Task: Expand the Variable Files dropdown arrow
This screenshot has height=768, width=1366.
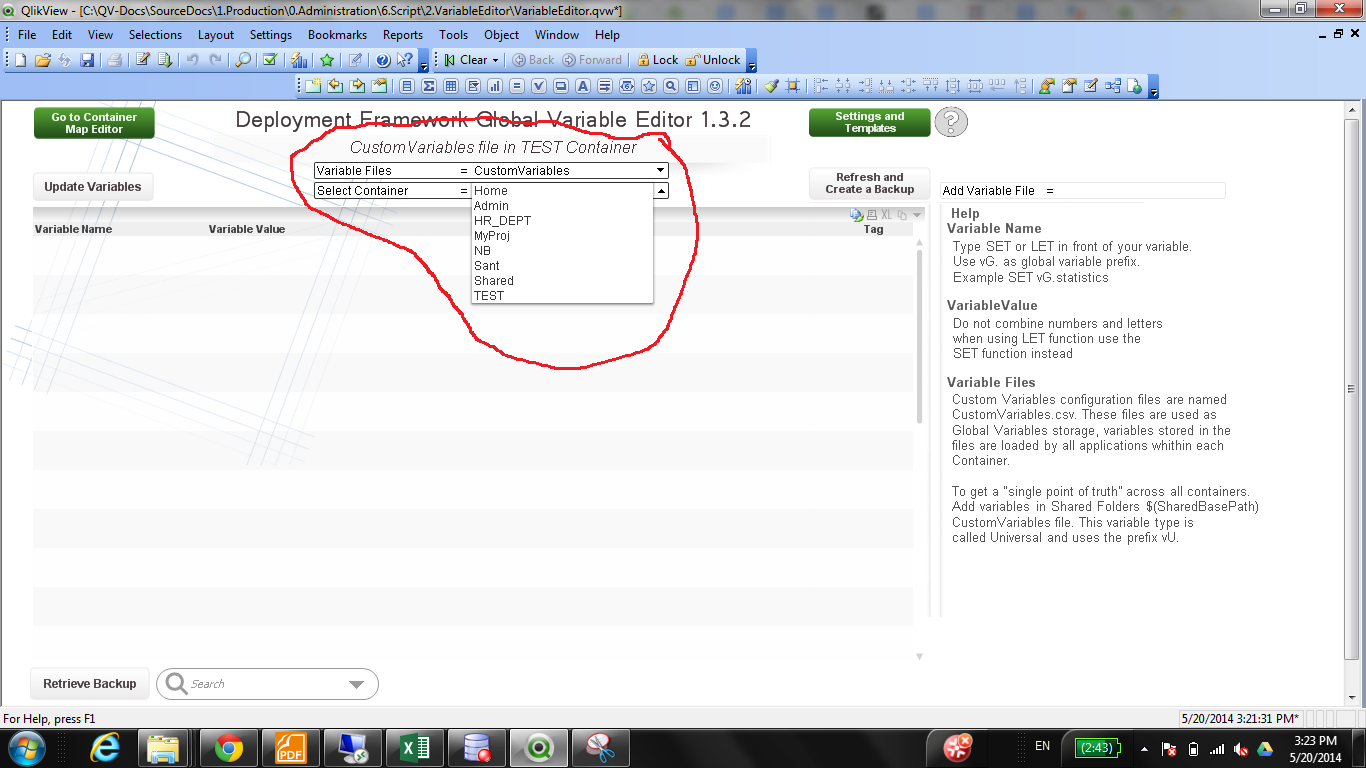Action: [660, 170]
